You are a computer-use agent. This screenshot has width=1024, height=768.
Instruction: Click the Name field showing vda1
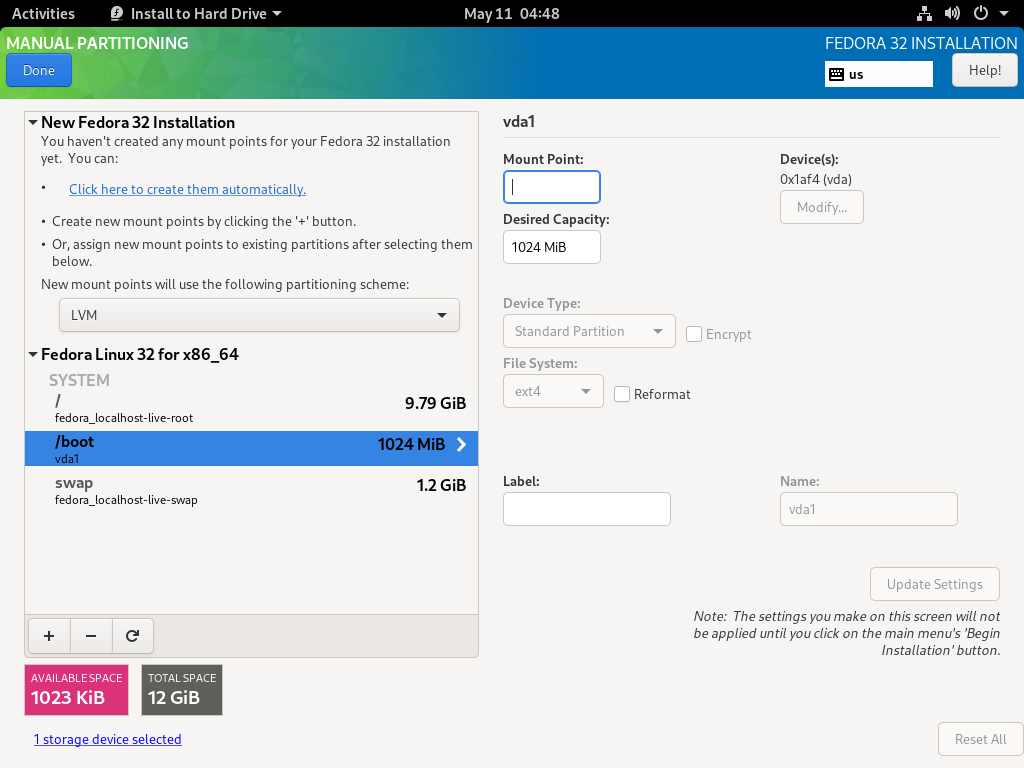tap(869, 509)
